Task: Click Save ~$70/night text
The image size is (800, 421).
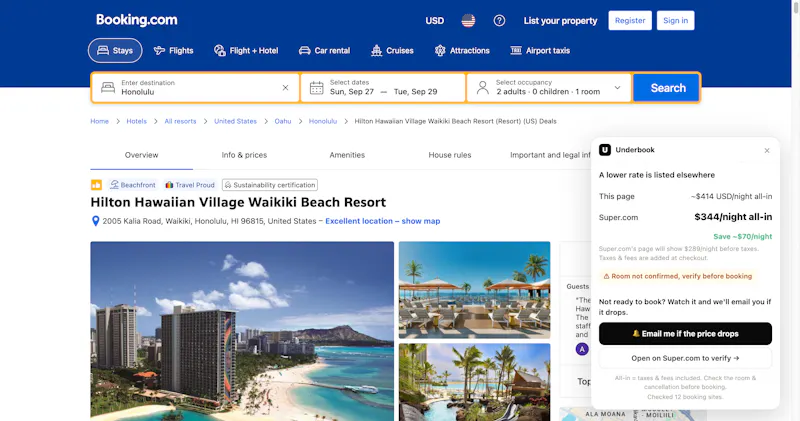Action: pyautogui.click(x=742, y=236)
